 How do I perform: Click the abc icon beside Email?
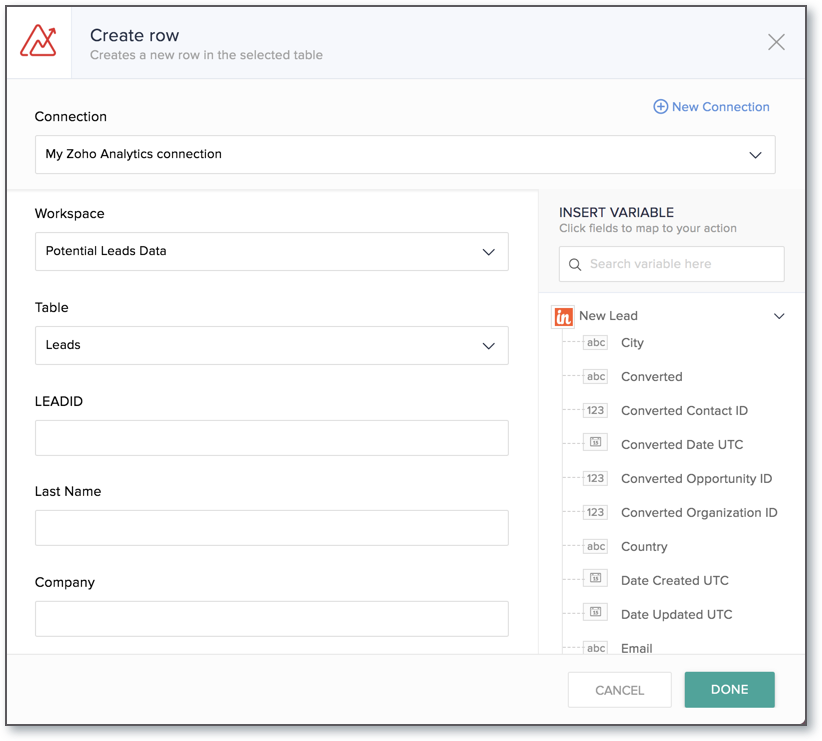595,648
